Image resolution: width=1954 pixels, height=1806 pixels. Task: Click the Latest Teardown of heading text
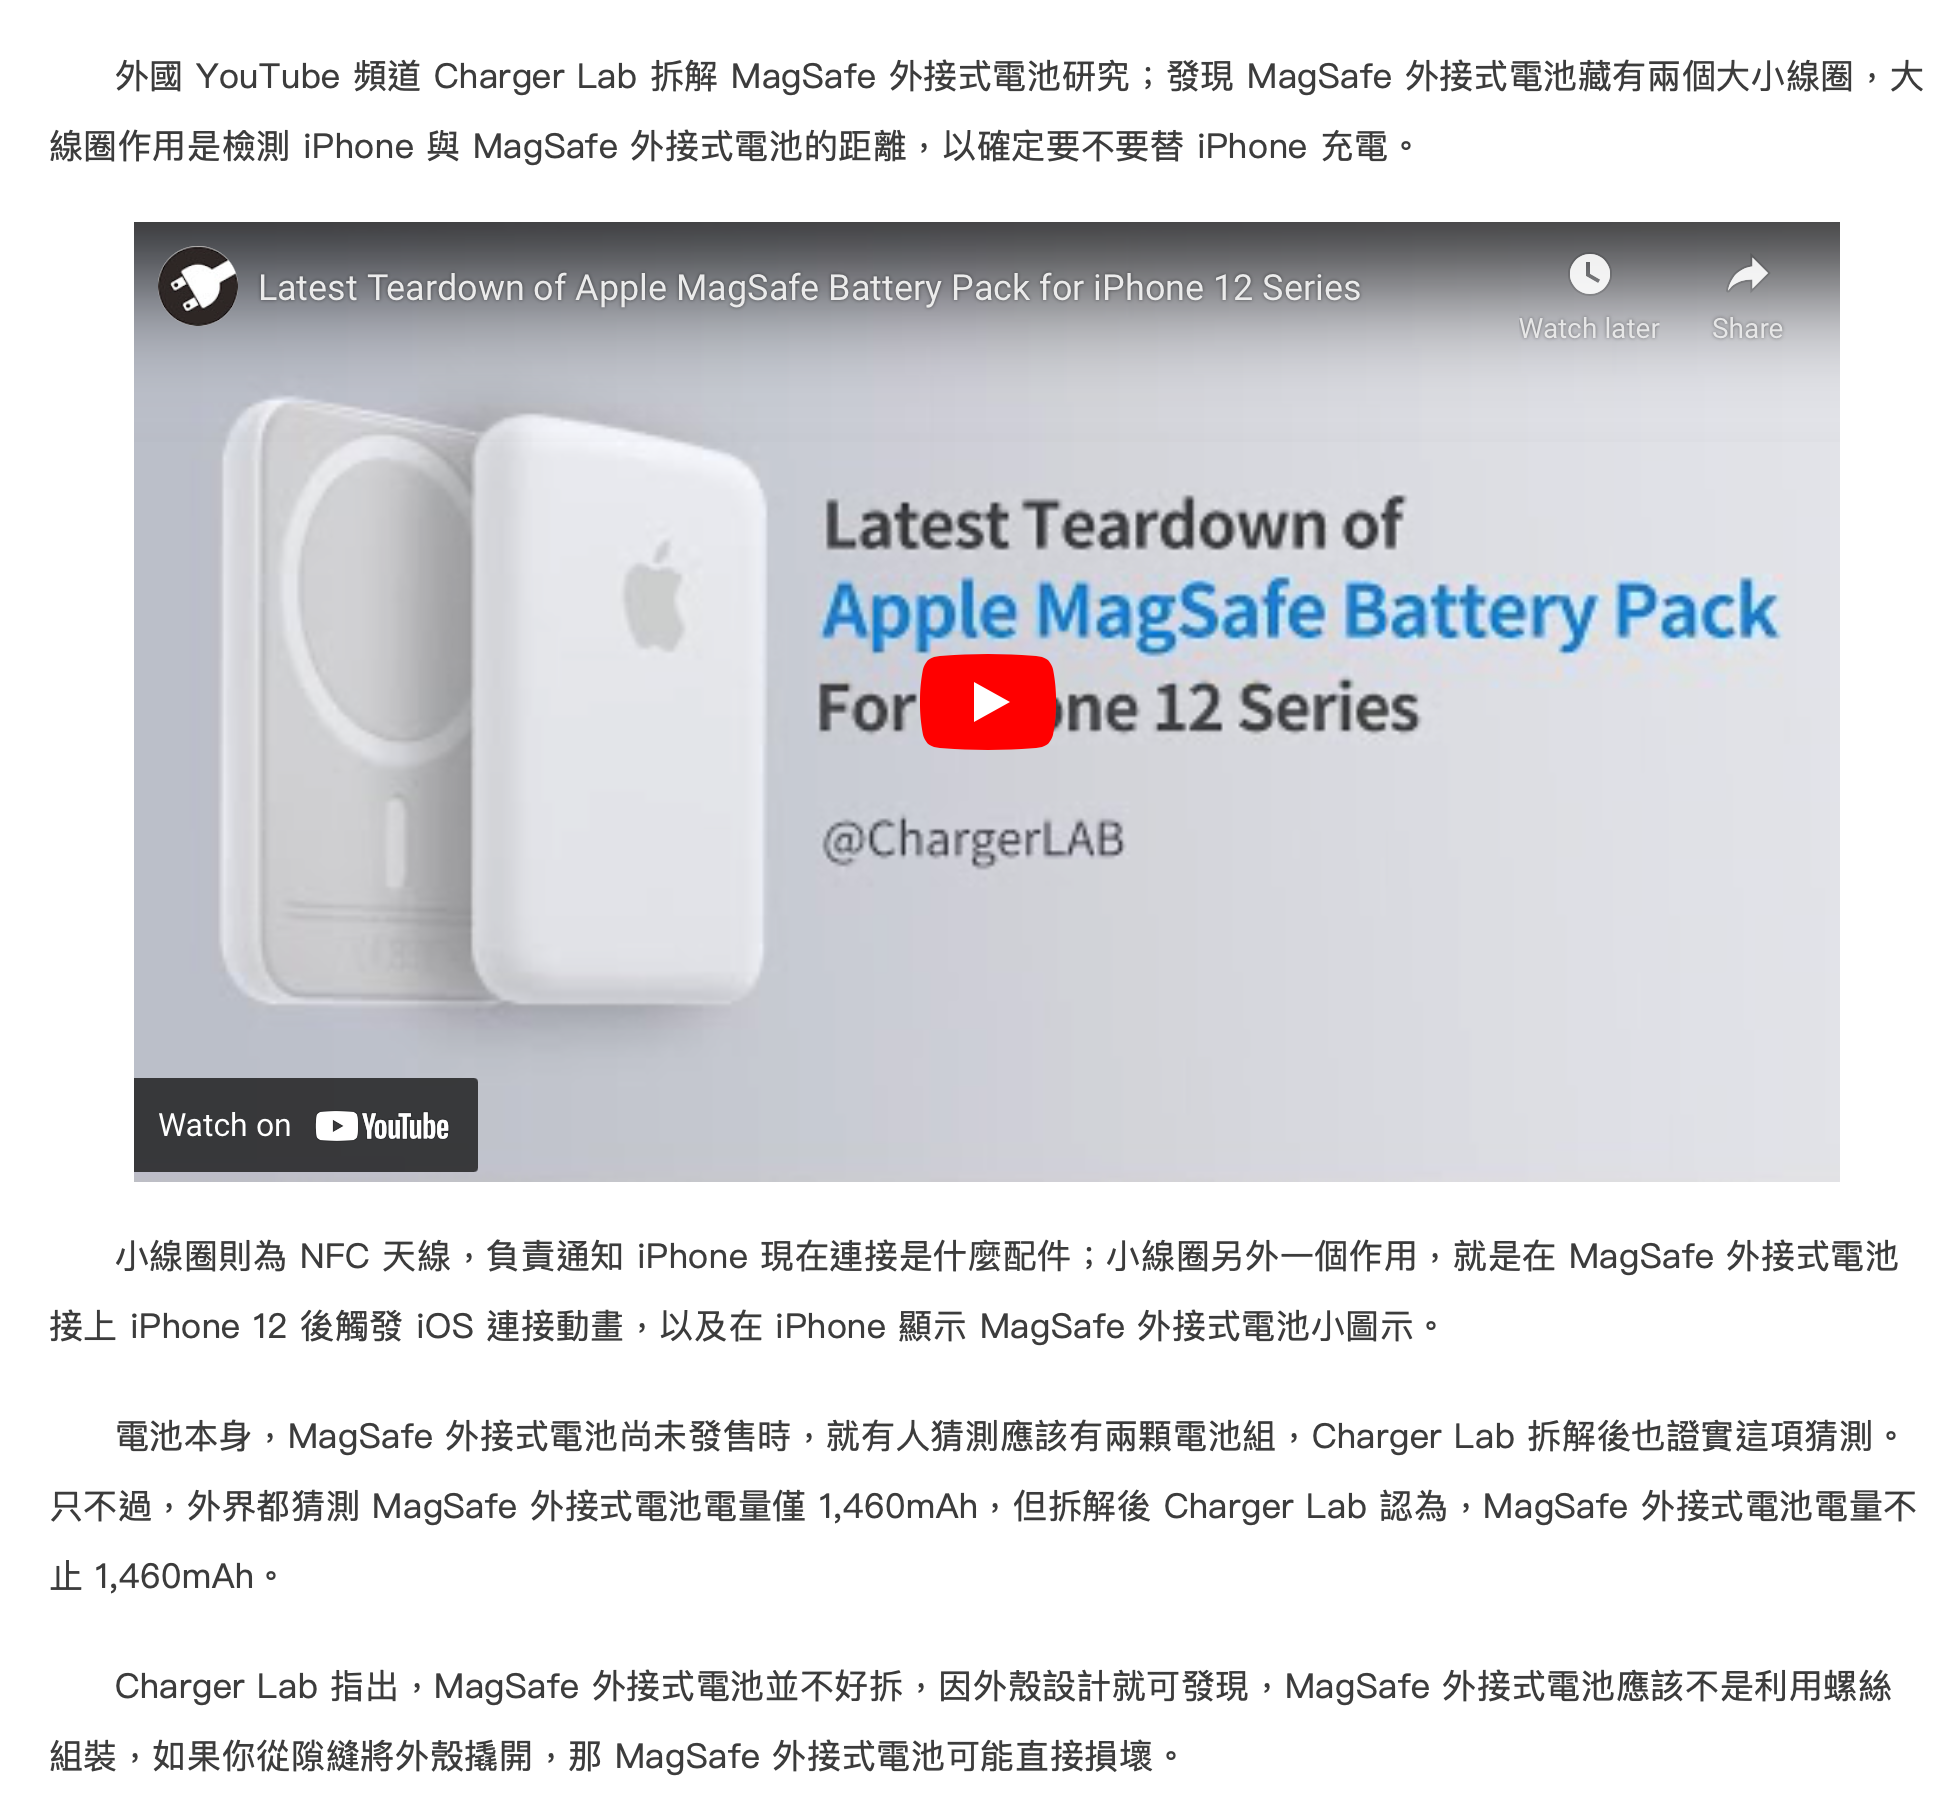coord(1113,524)
